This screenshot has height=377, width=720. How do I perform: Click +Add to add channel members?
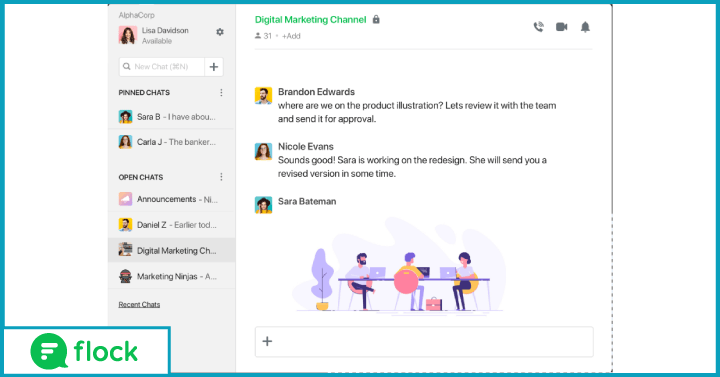[x=291, y=36]
